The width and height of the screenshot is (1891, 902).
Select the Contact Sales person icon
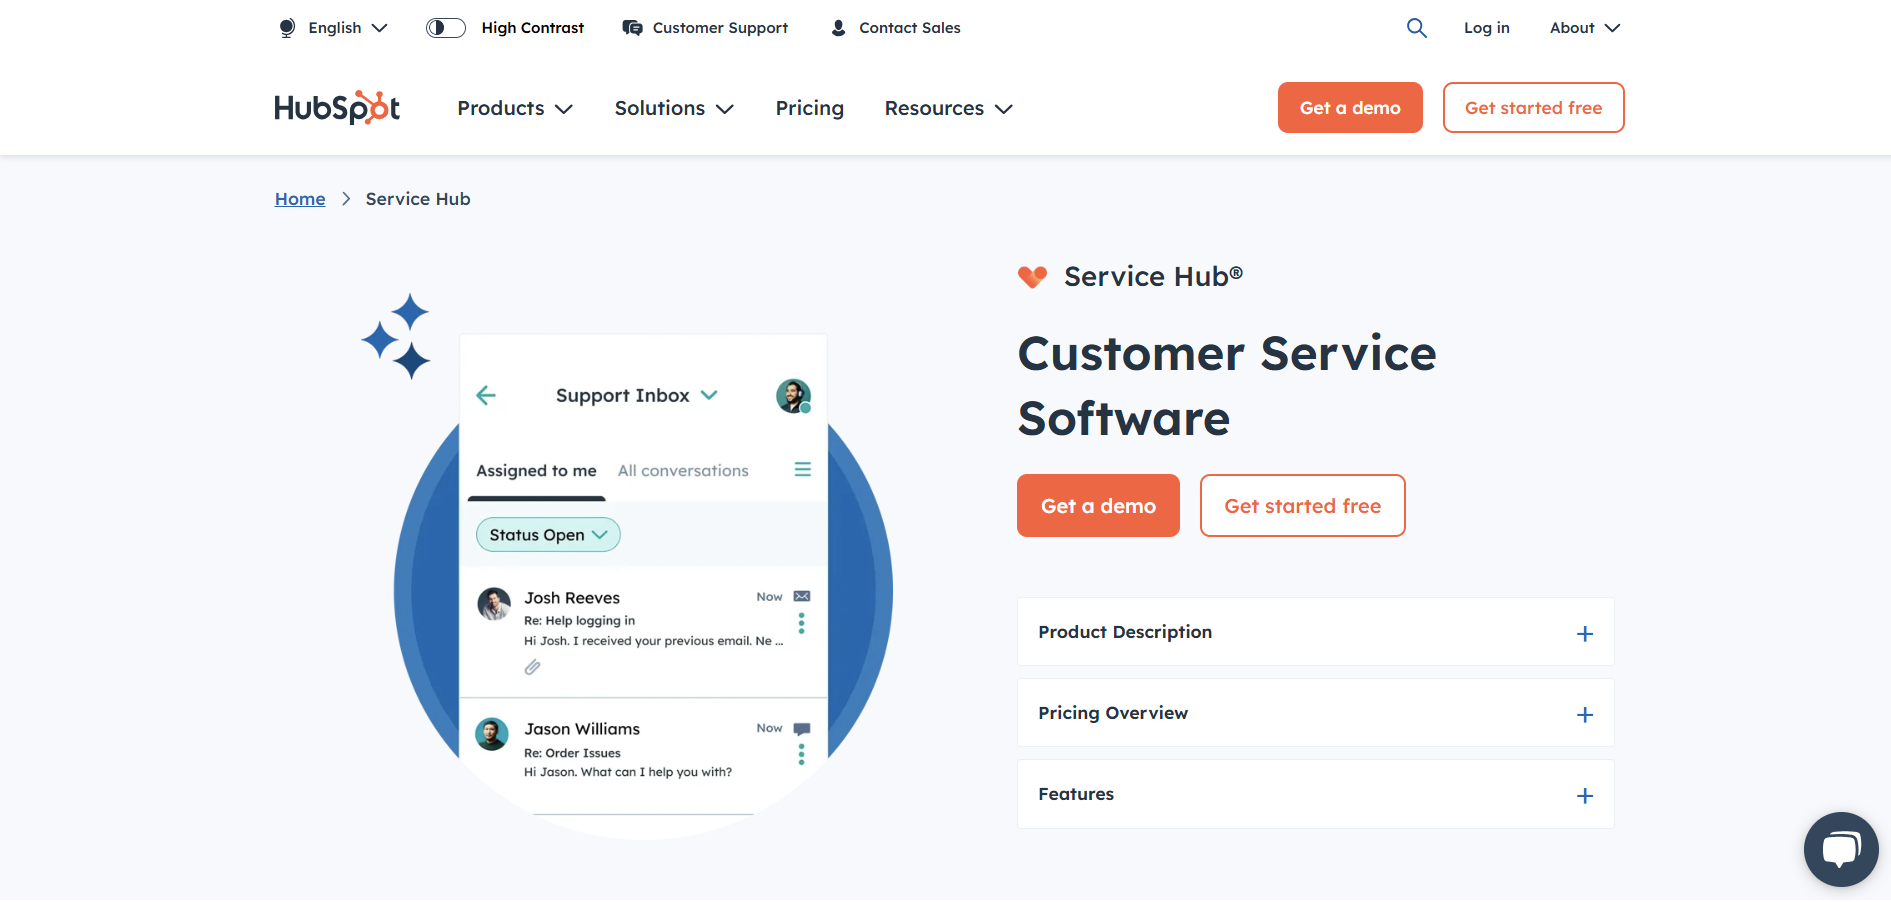pos(837,27)
